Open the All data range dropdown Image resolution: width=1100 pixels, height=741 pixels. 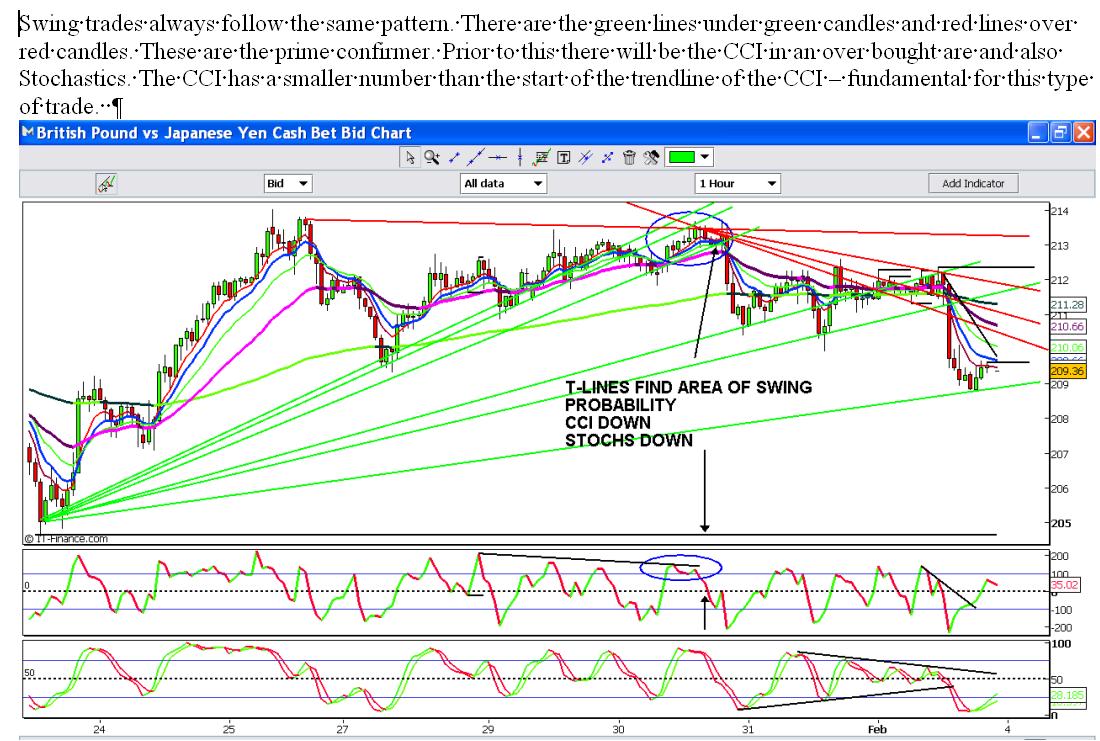pyautogui.click(x=503, y=184)
